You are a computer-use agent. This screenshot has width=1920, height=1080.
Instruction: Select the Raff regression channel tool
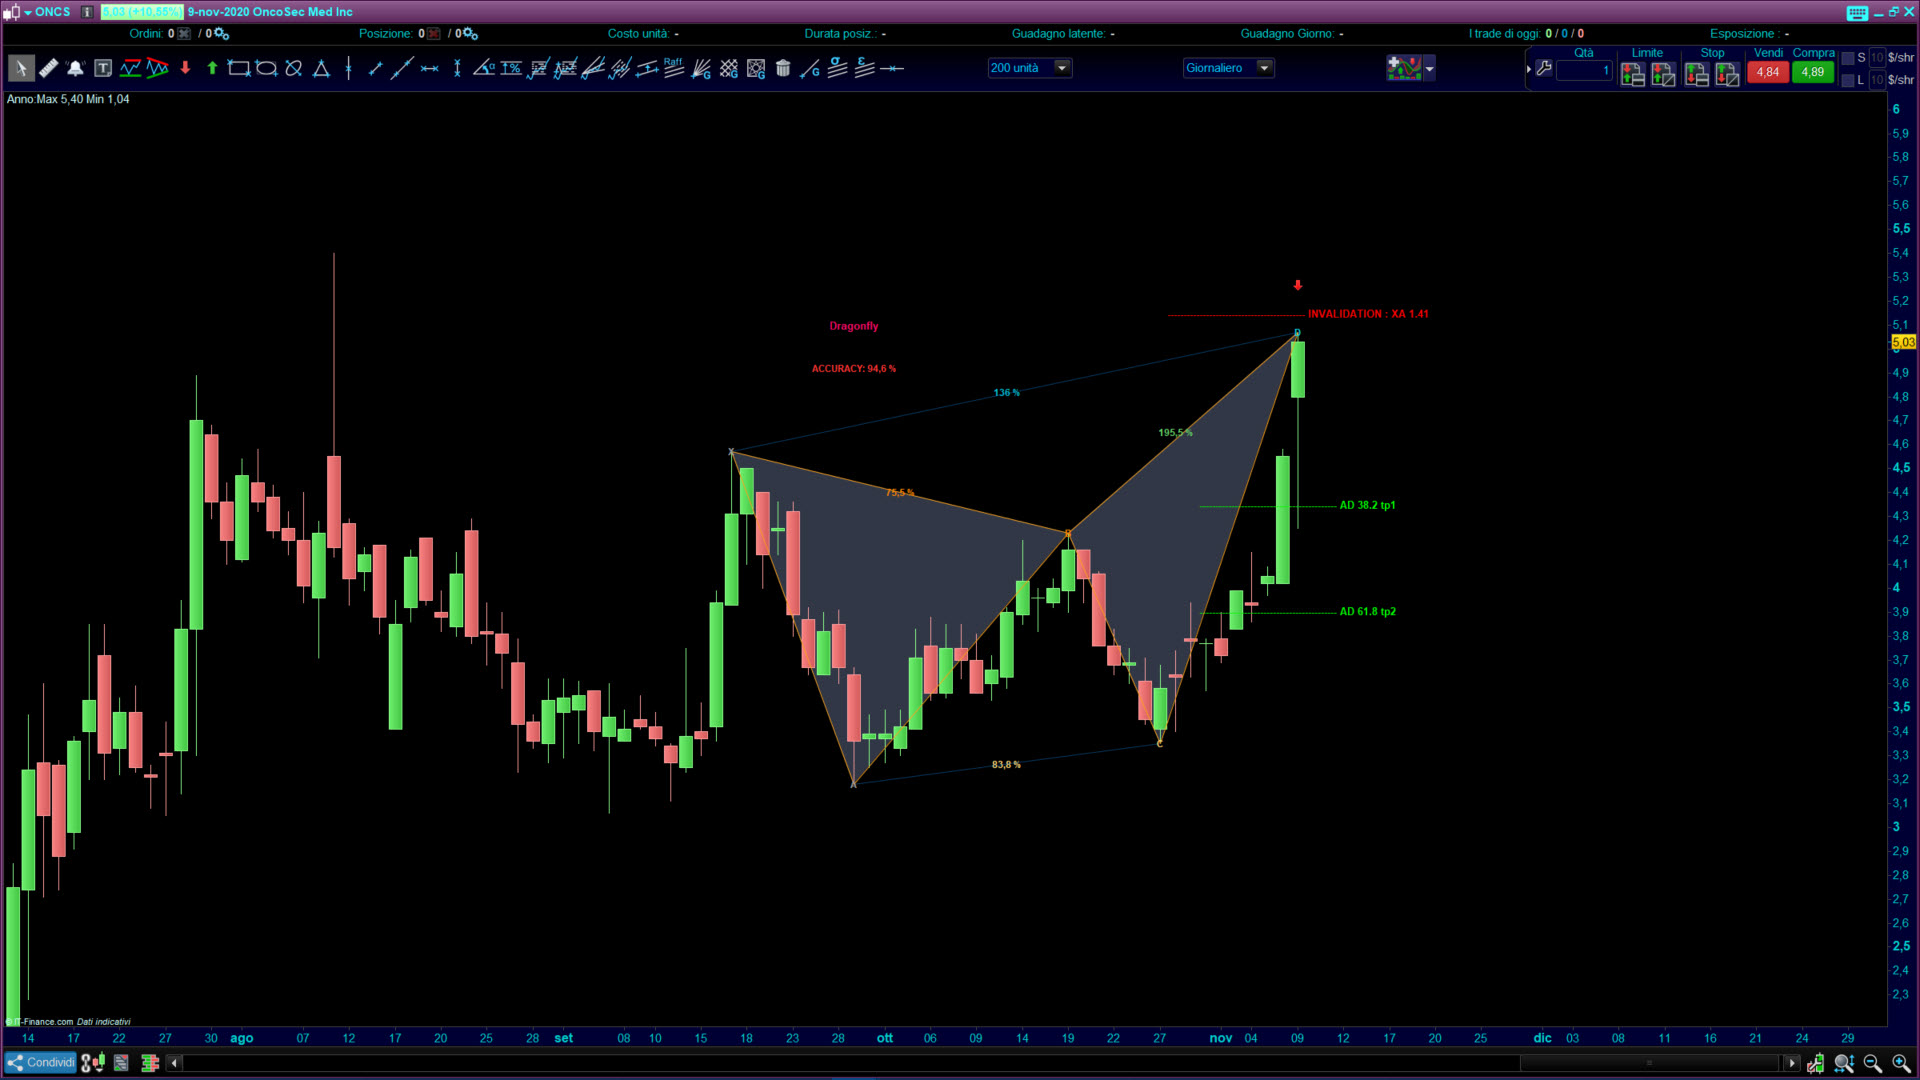click(673, 68)
